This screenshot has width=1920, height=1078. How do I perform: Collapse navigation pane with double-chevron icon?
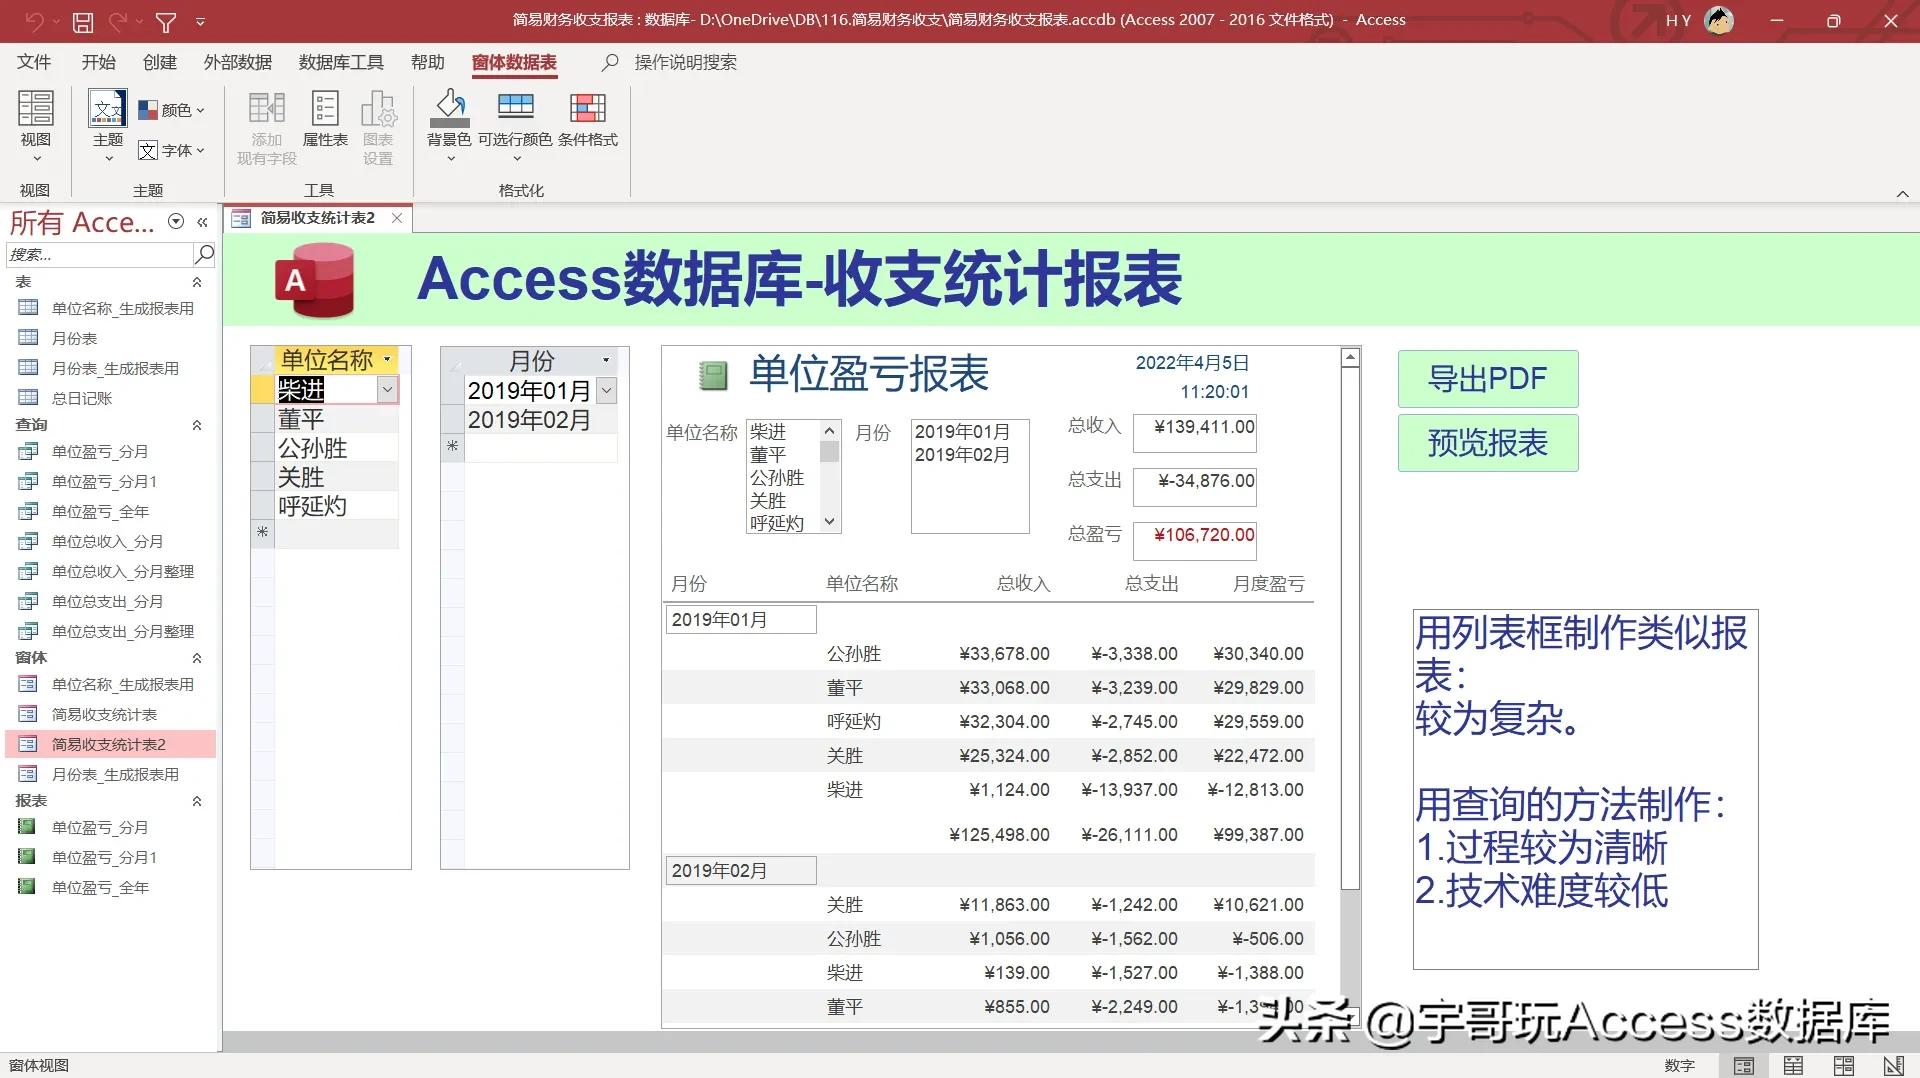coord(202,222)
